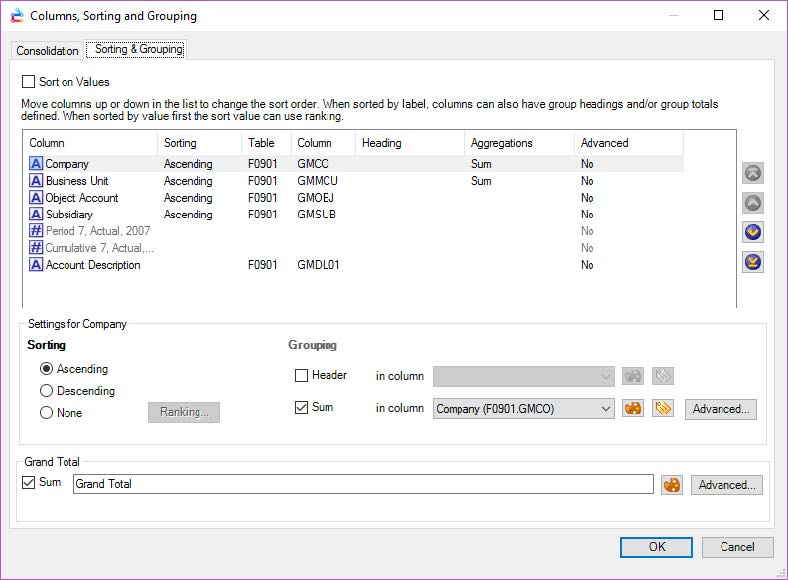Open the disabled Header in column dropdown
The height and width of the screenshot is (580, 788).
[524, 376]
